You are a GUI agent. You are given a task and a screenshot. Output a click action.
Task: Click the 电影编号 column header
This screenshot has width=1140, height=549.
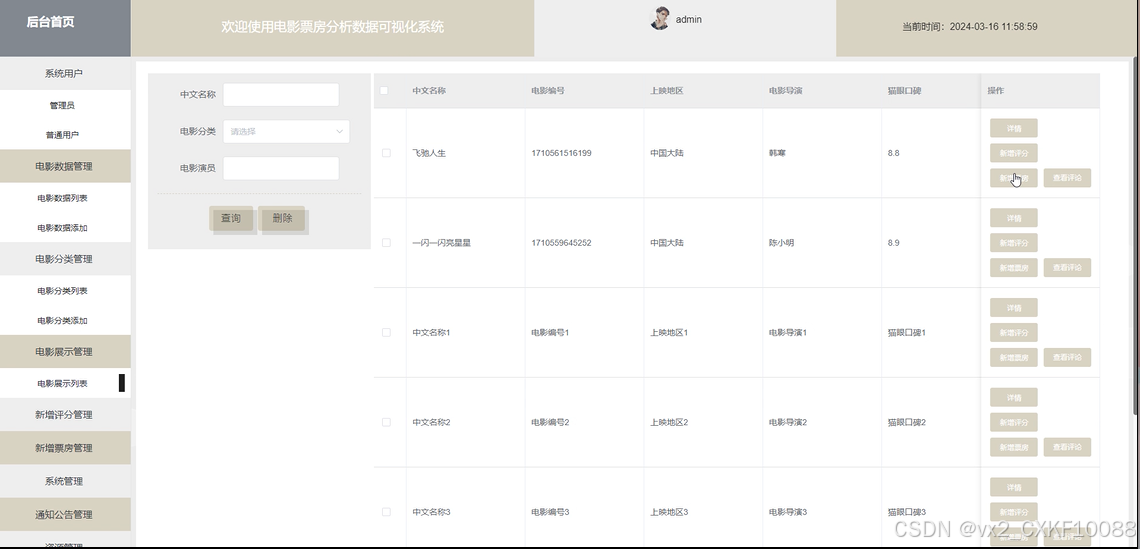click(548, 91)
